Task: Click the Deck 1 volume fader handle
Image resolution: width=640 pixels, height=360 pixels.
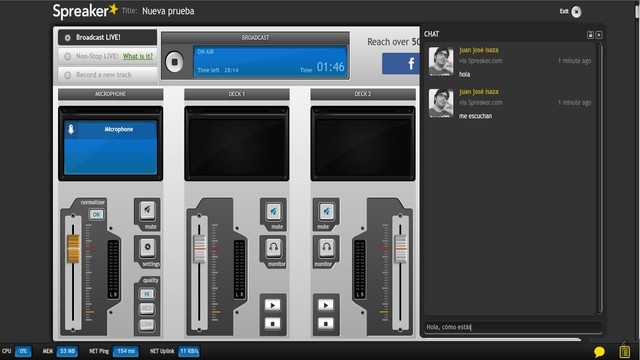Action: click(200, 249)
